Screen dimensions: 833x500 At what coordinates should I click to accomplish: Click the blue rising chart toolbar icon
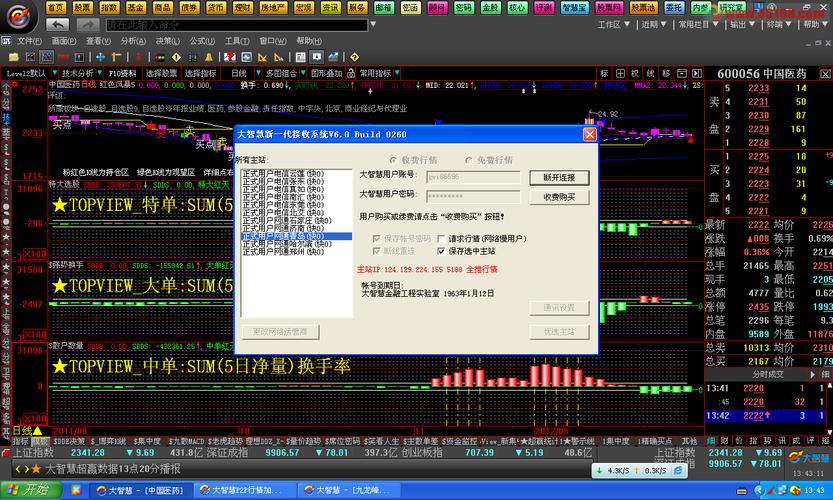coord(333,57)
